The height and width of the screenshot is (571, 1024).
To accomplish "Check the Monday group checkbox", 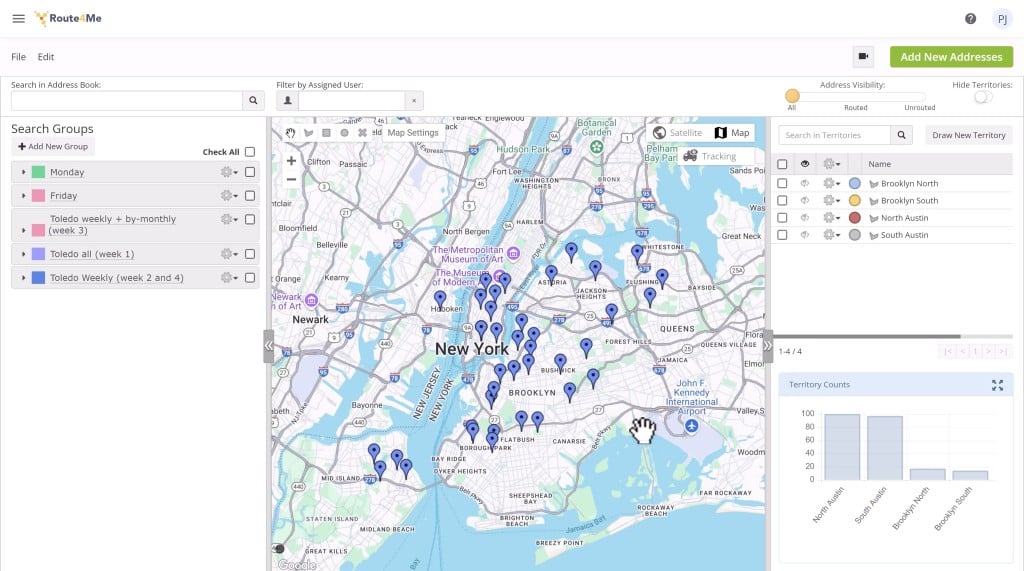I will point(250,172).
